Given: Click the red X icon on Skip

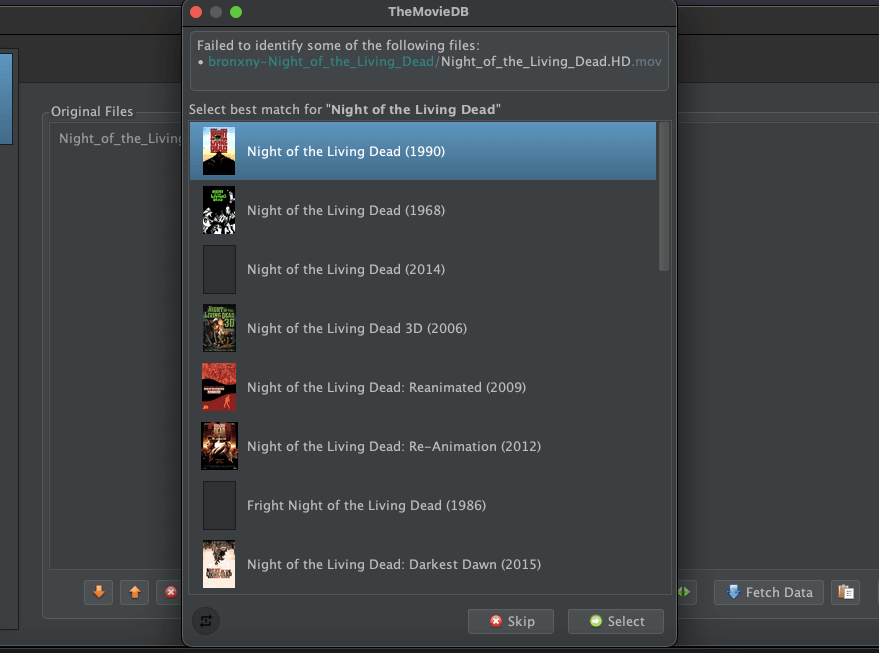Looking at the screenshot, I should click(496, 621).
